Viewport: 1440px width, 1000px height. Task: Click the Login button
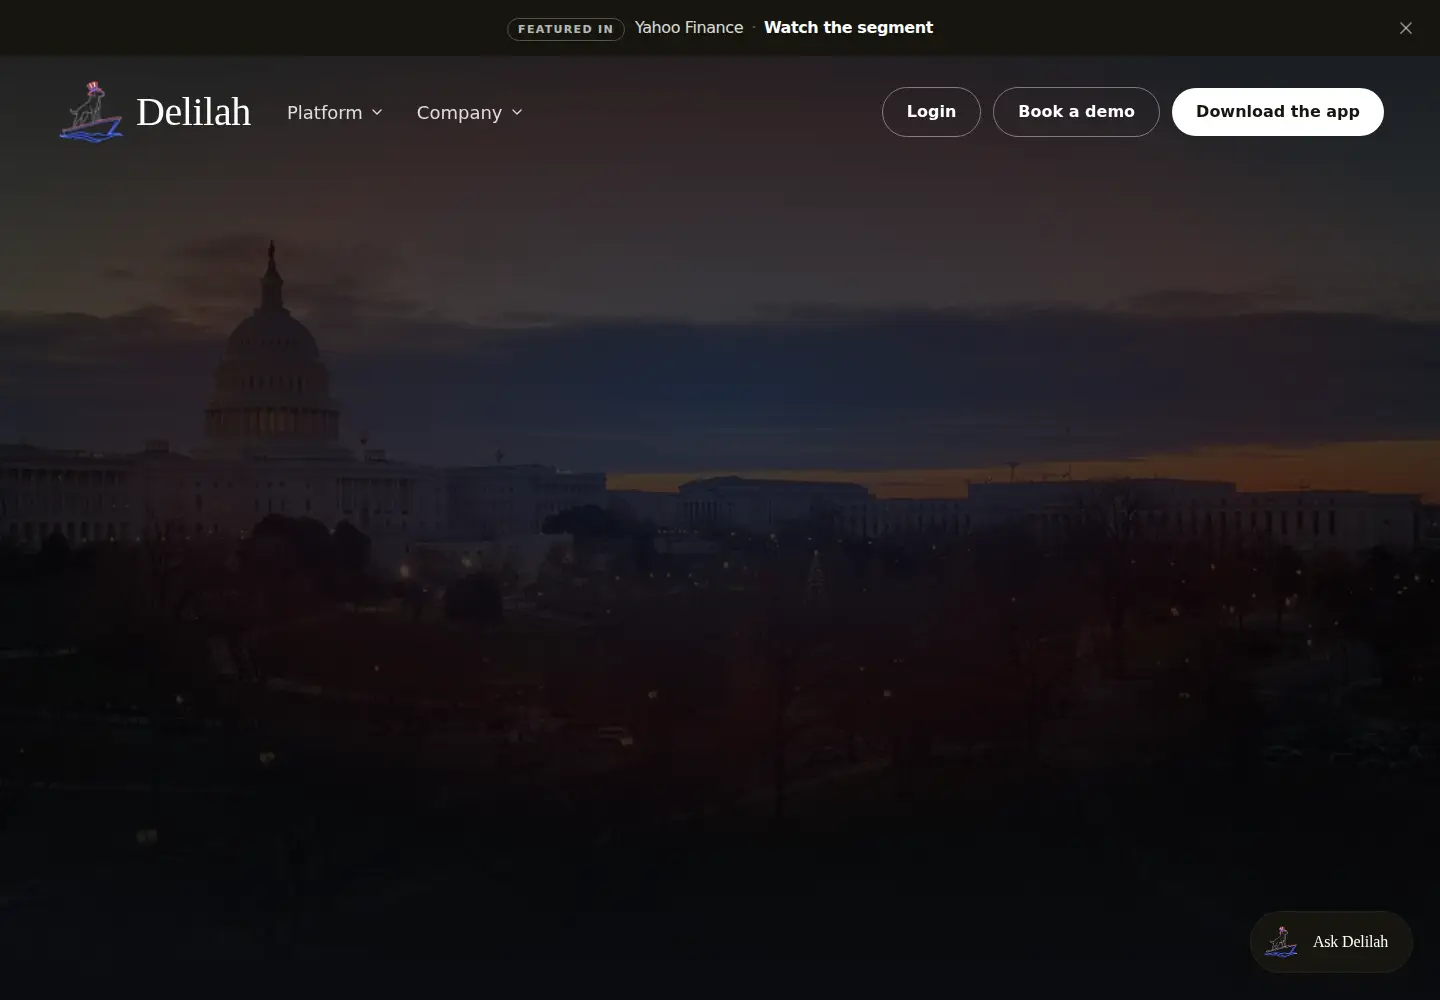coord(931,112)
